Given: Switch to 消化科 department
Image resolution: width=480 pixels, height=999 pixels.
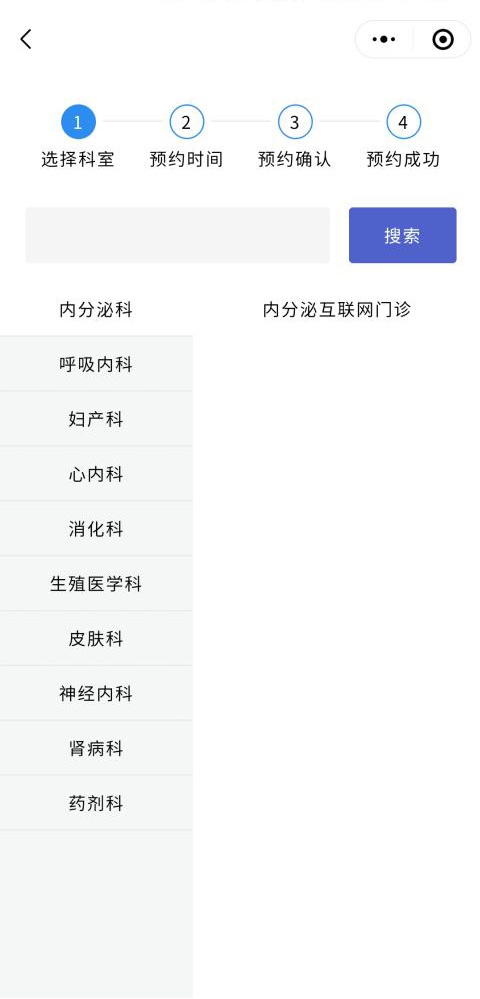Looking at the screenshot, I should pyautogui.click(x=96, y=528).
